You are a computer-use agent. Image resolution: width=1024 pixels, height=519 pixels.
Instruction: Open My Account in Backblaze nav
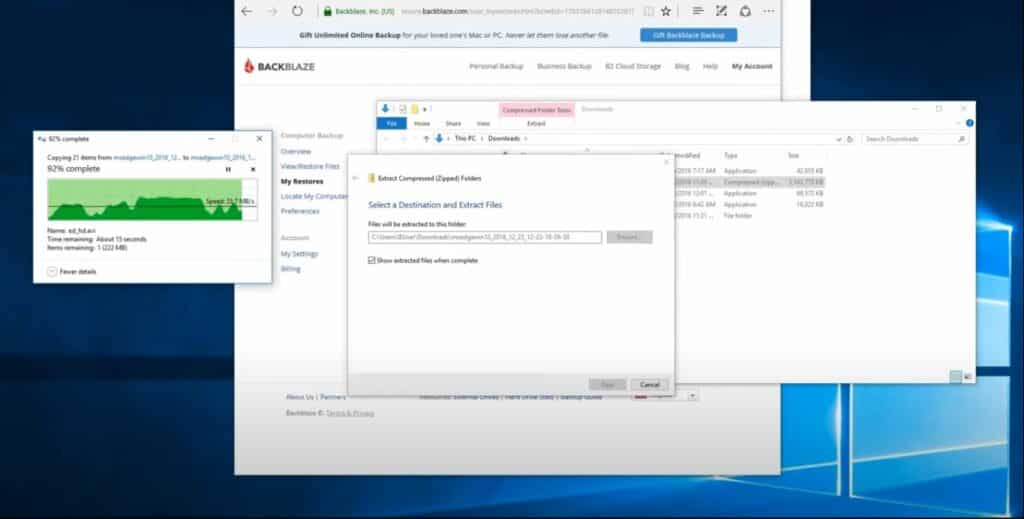coord(752,66)
